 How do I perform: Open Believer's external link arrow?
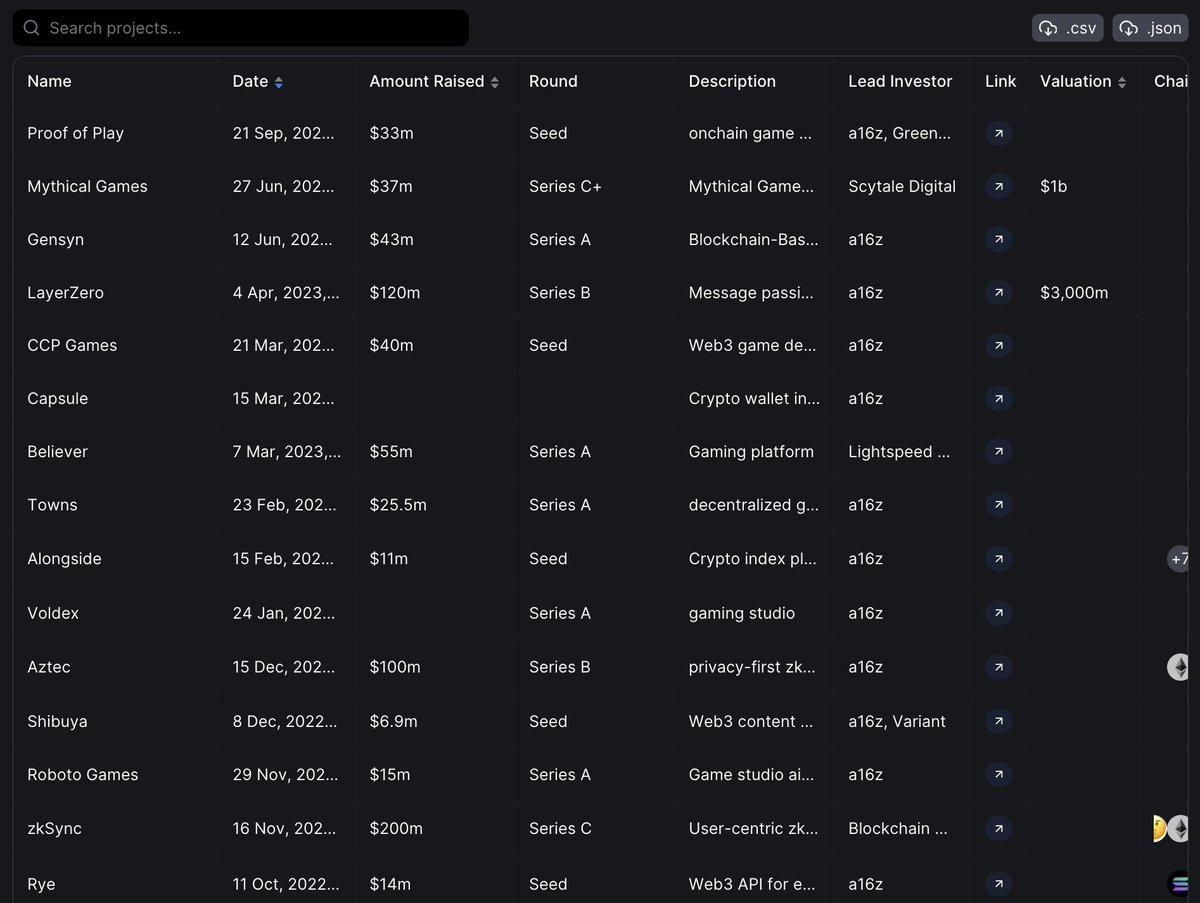[x=998, y=451]
